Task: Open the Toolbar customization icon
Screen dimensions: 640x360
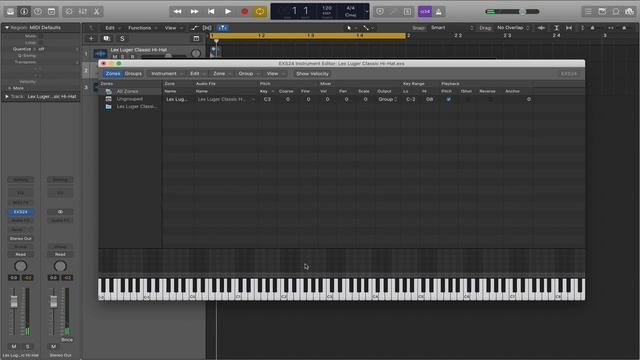Action: (51, 11)
